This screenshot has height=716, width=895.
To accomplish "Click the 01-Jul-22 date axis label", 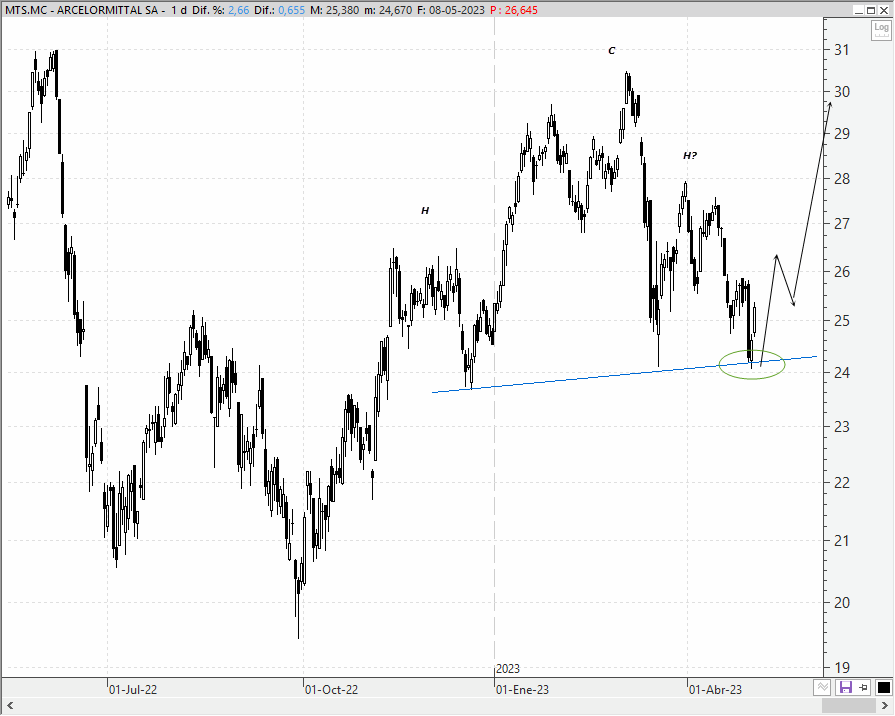I will click(133, 689).
